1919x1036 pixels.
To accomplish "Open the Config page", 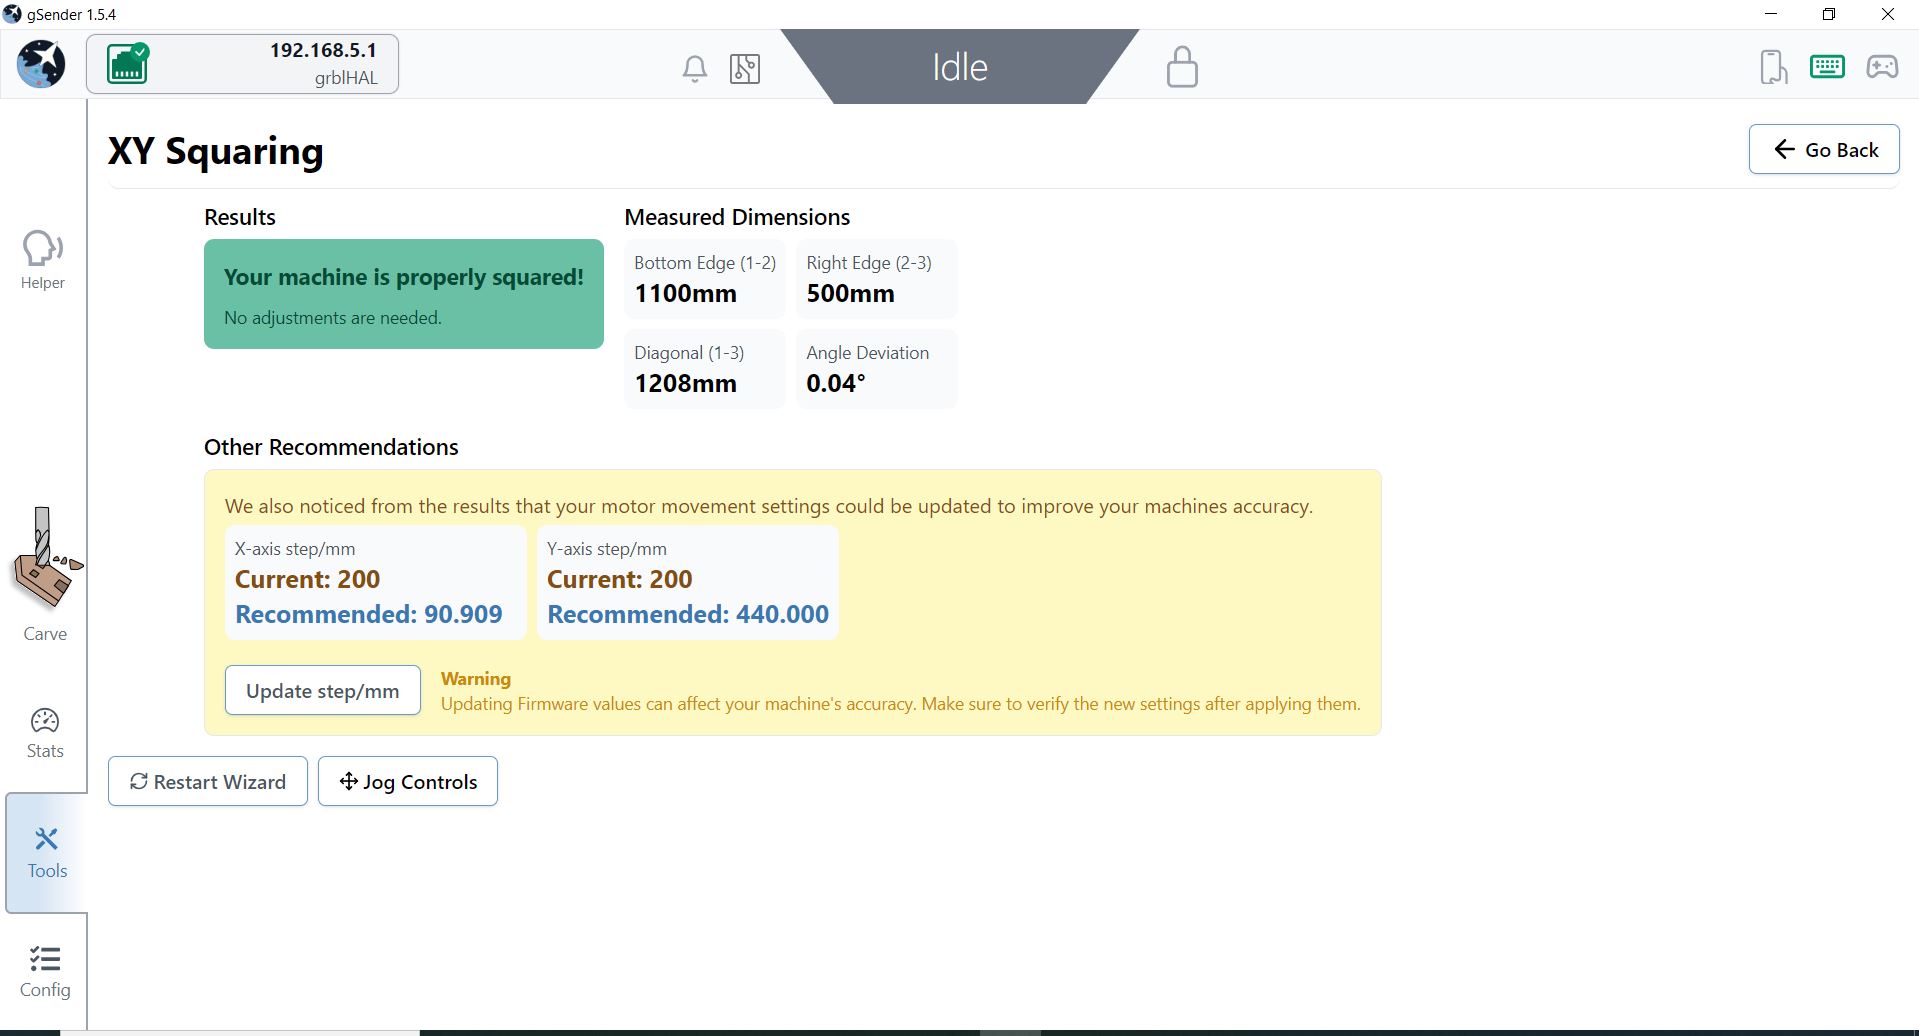I will pos(45,971).
